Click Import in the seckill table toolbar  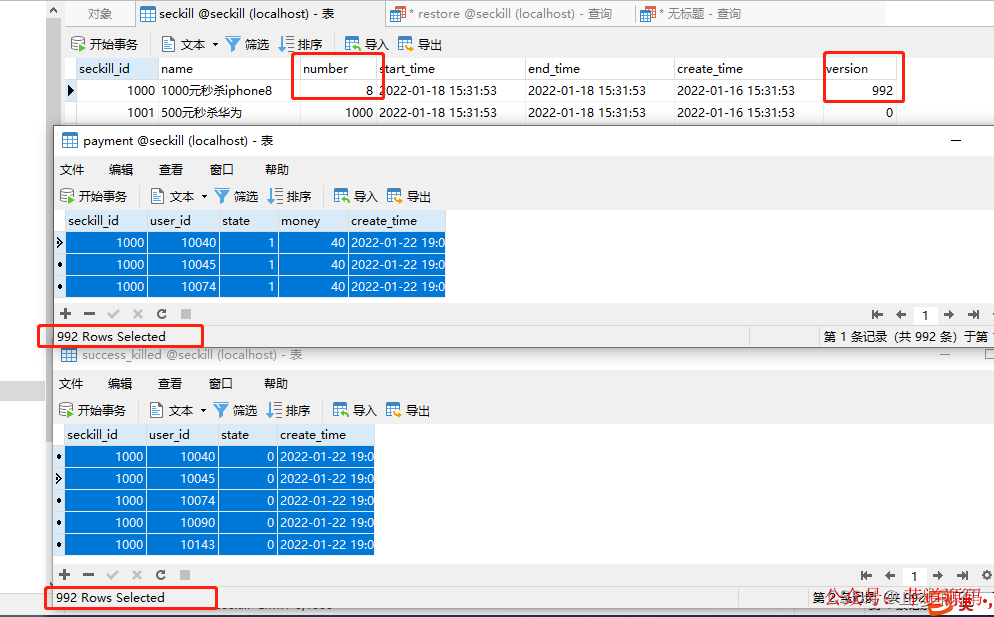pyautogui.click(x=366, y=44)
